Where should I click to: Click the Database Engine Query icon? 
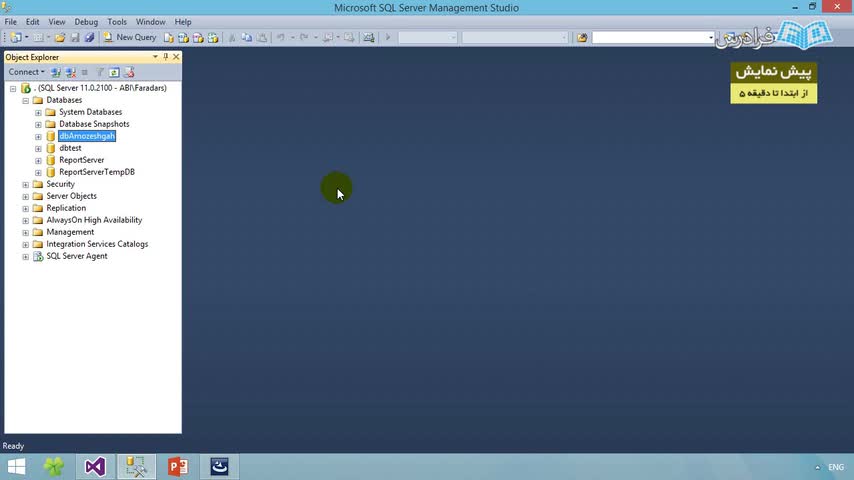click(x=169, y=38)
